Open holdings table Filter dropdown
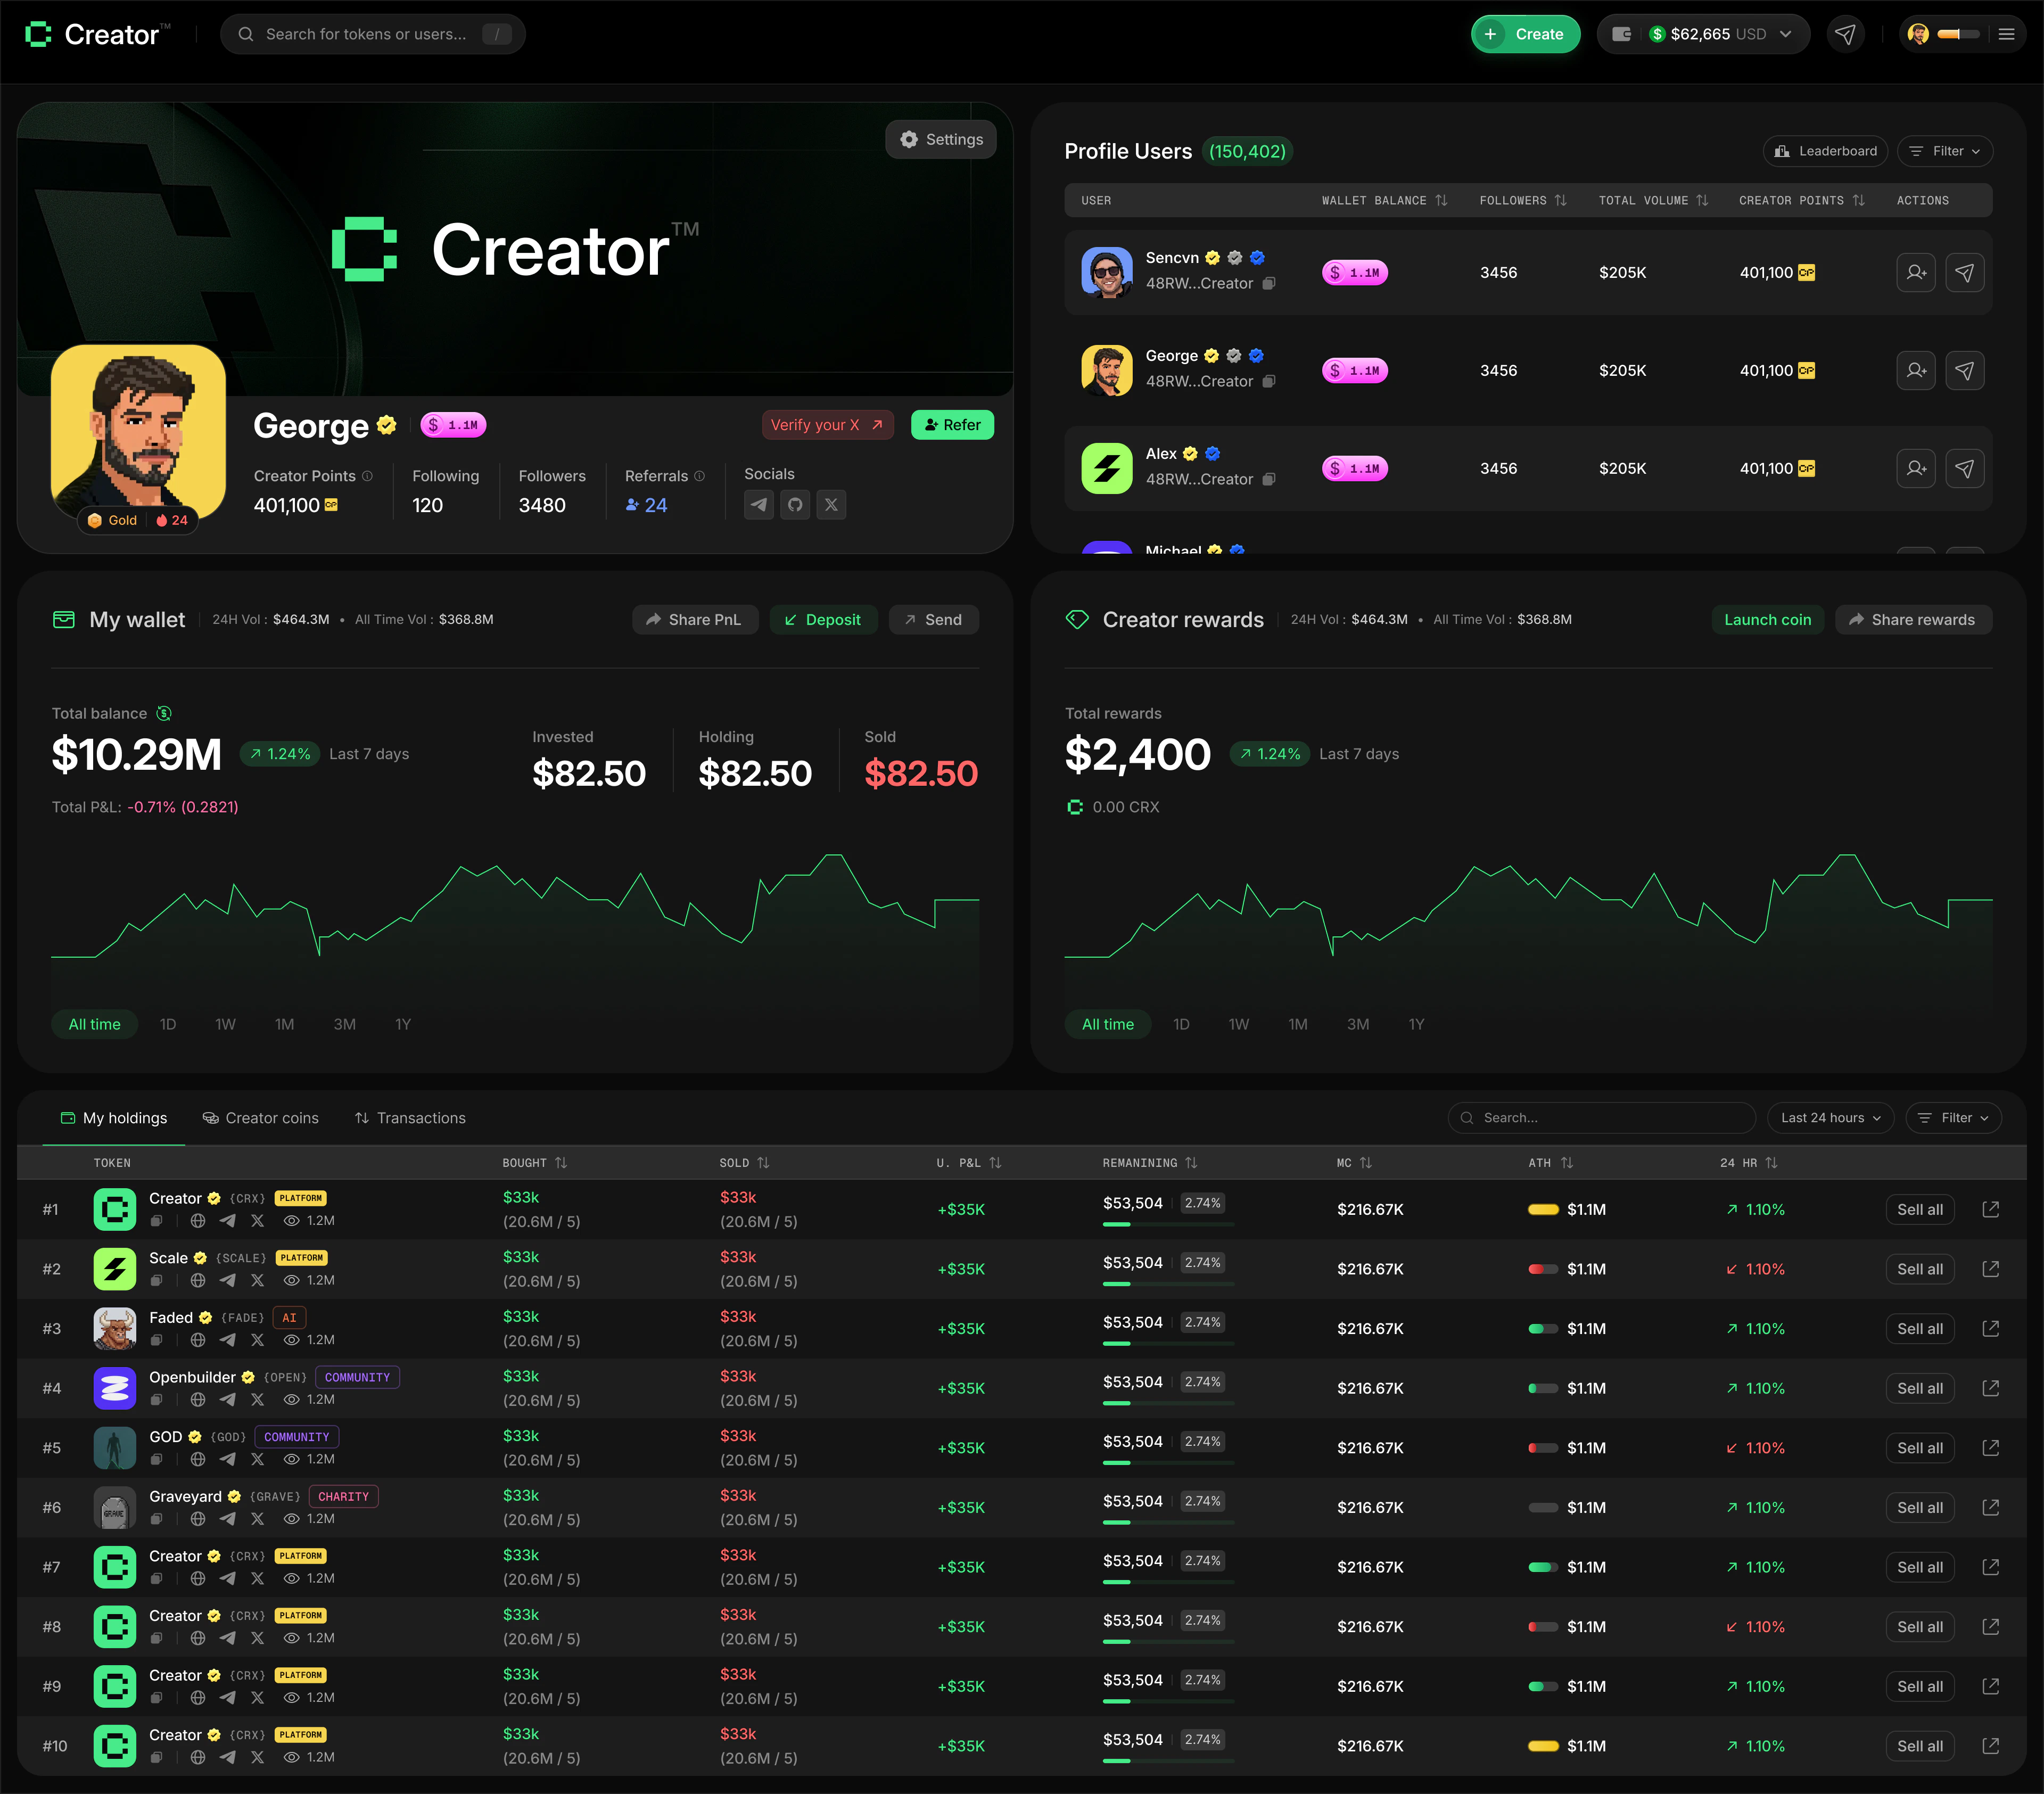This screenshot has width=2044, height=1794. [x=1953, y=1118]
